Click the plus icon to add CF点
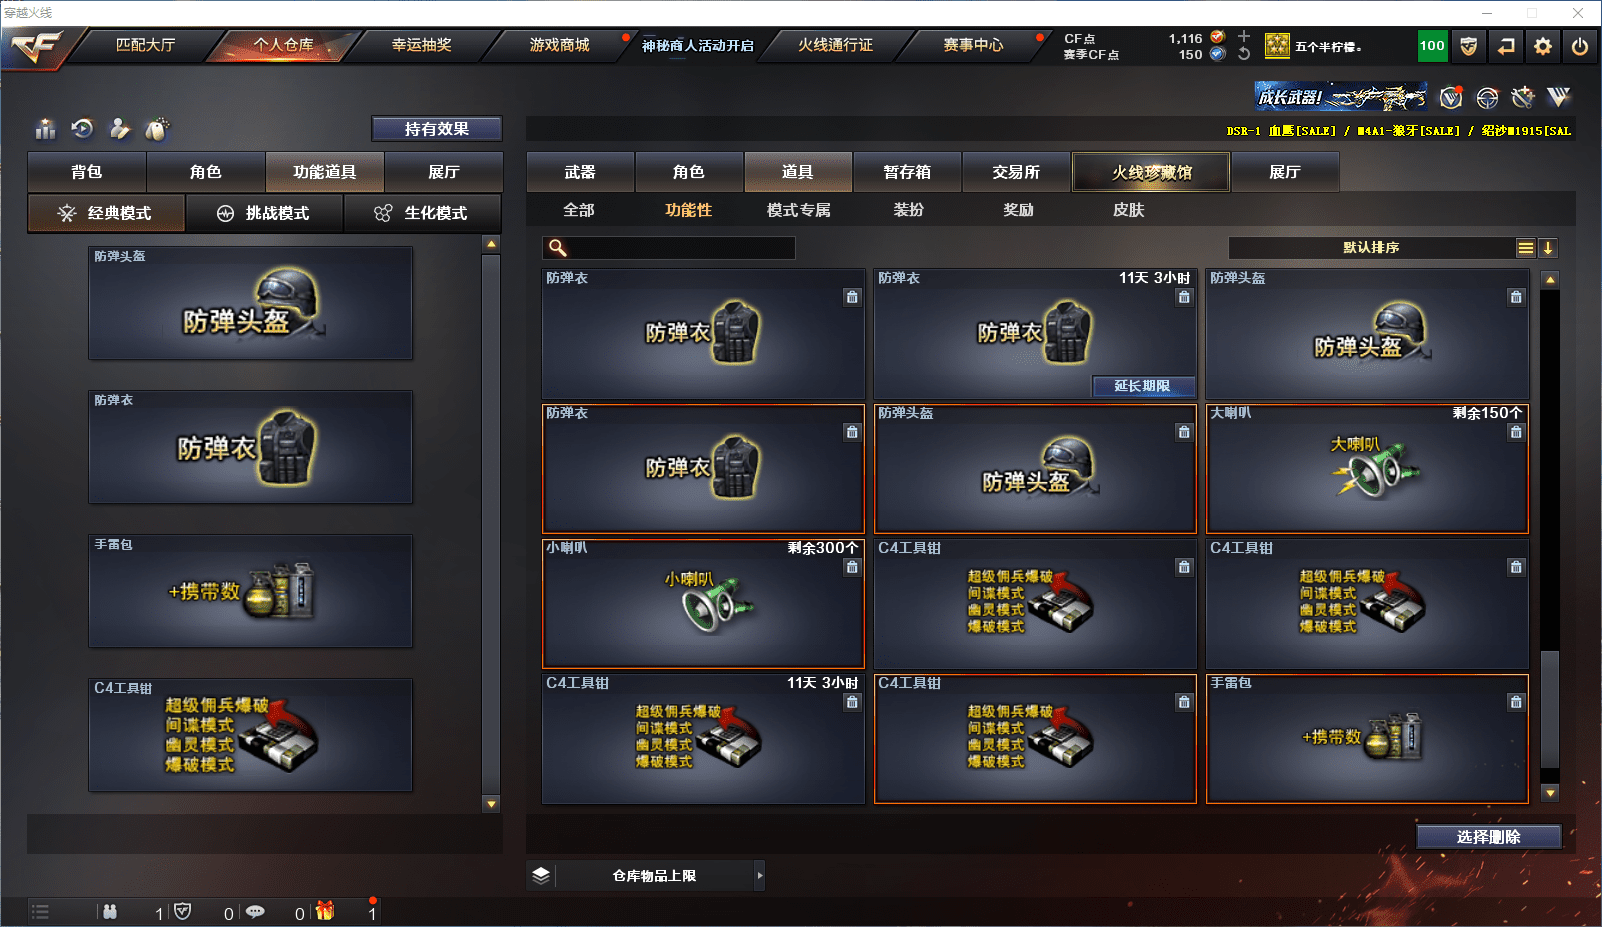 pyautogui.click(x=1244, y=37)
